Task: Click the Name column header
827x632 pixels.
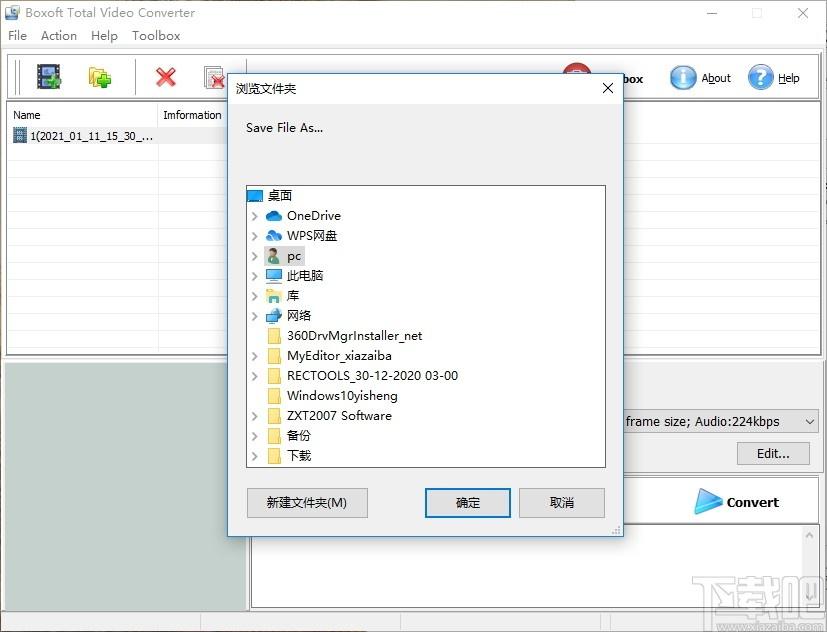Action: click(x=82, y=115)
